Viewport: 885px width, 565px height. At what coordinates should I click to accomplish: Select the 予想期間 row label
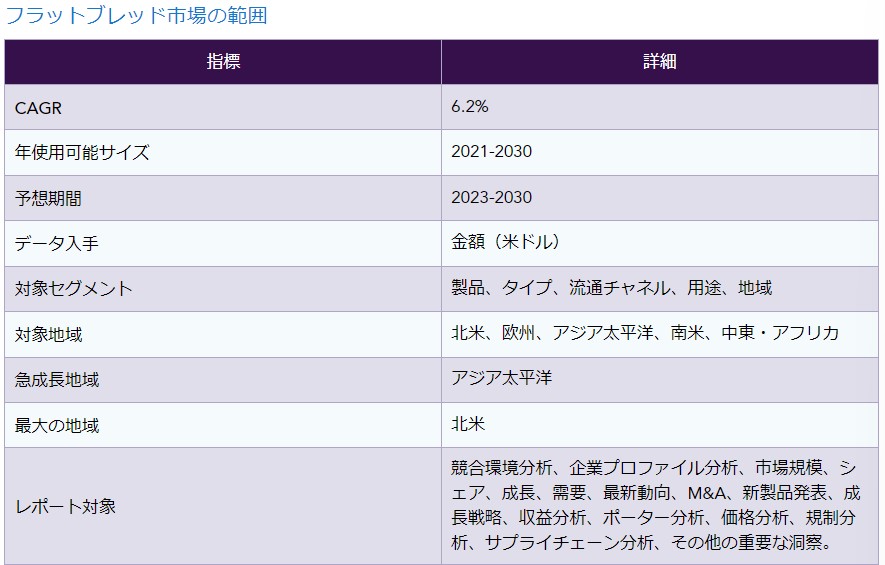[48, 198]
